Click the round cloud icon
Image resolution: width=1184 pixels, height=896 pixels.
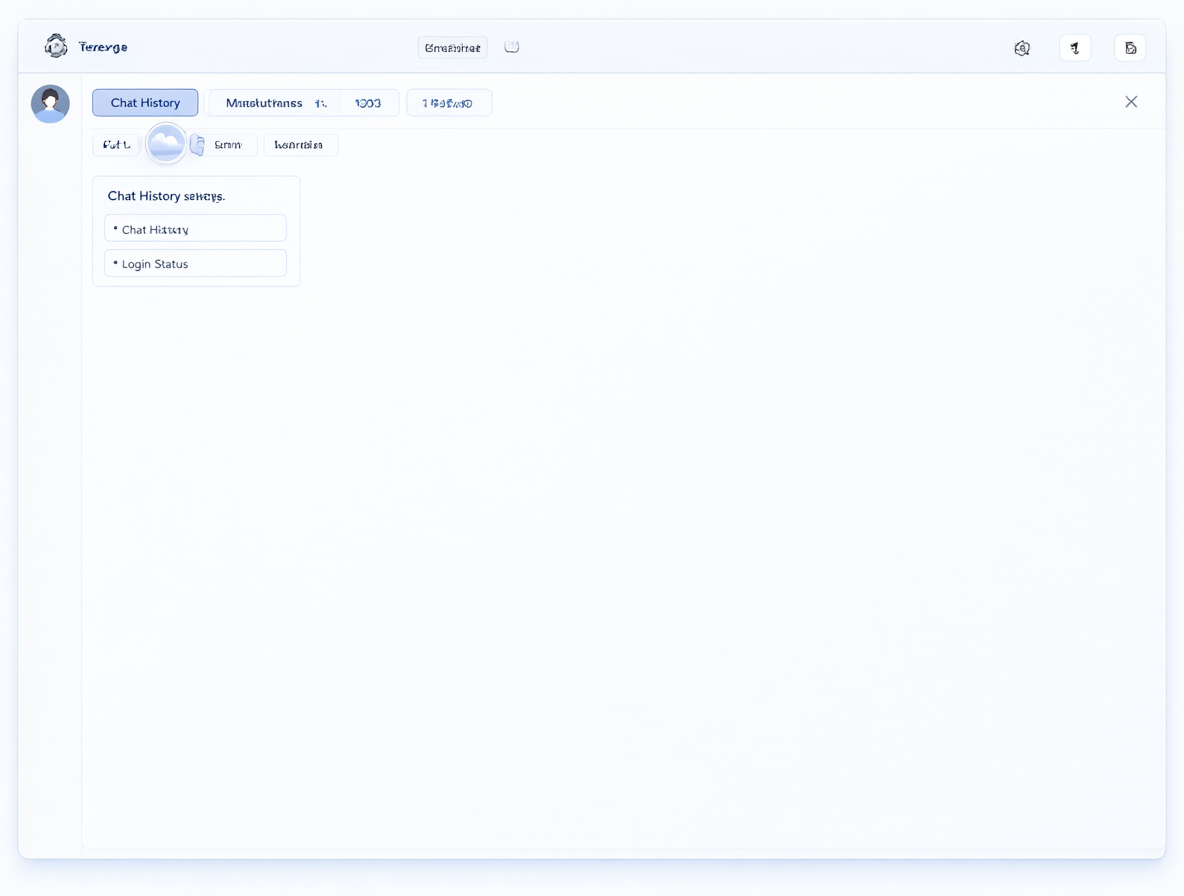point(165,143)
